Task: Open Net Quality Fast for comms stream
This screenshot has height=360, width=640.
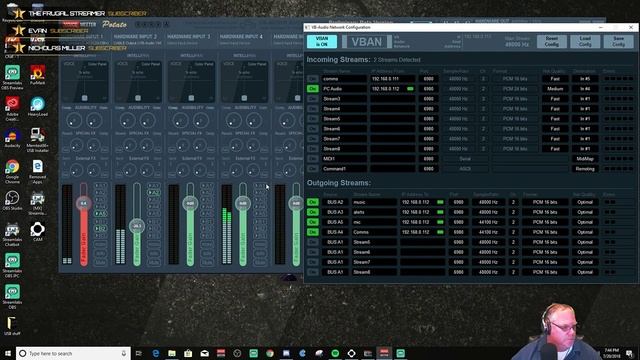Action: click(x=555, y=79)
